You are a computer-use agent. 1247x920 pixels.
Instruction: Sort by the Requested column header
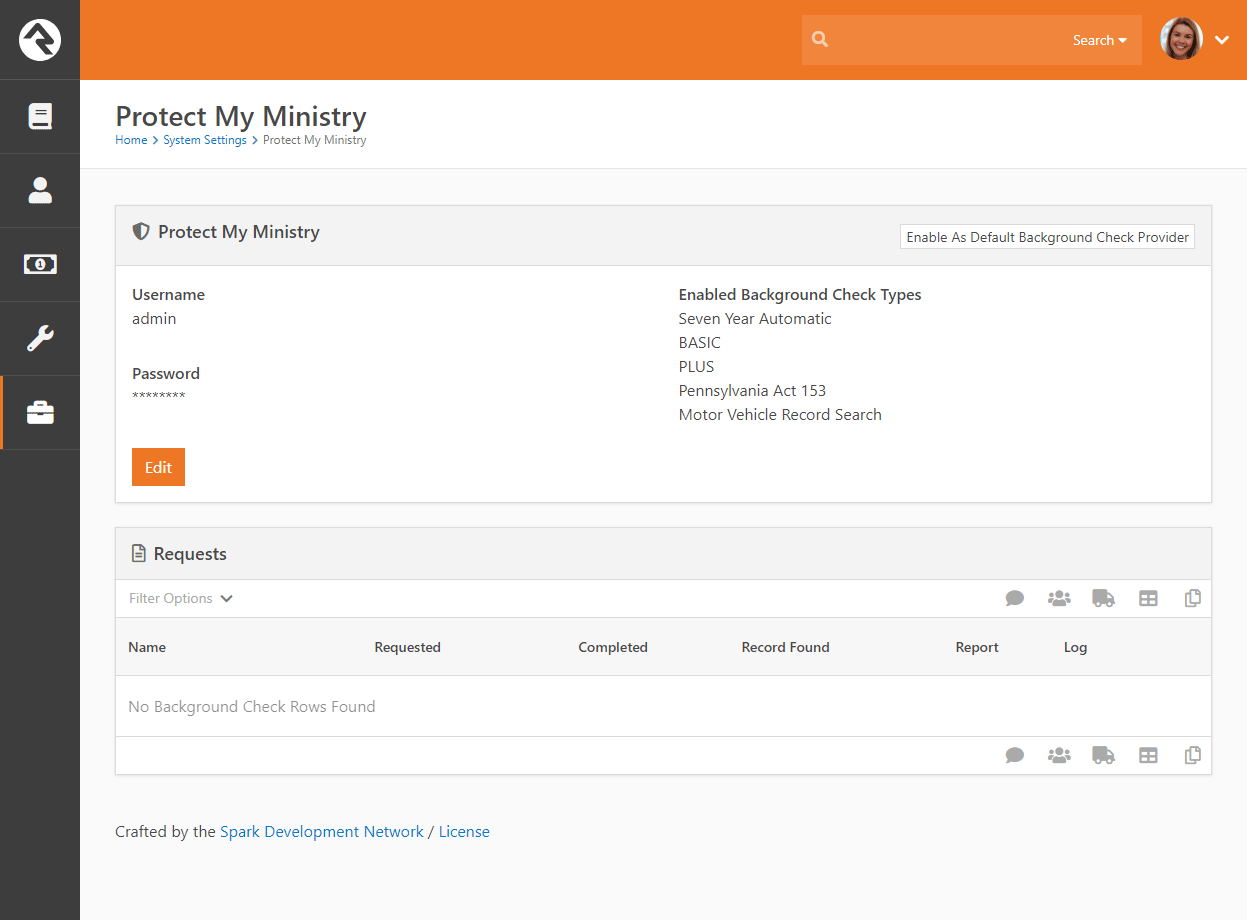(x=407, y=647)
